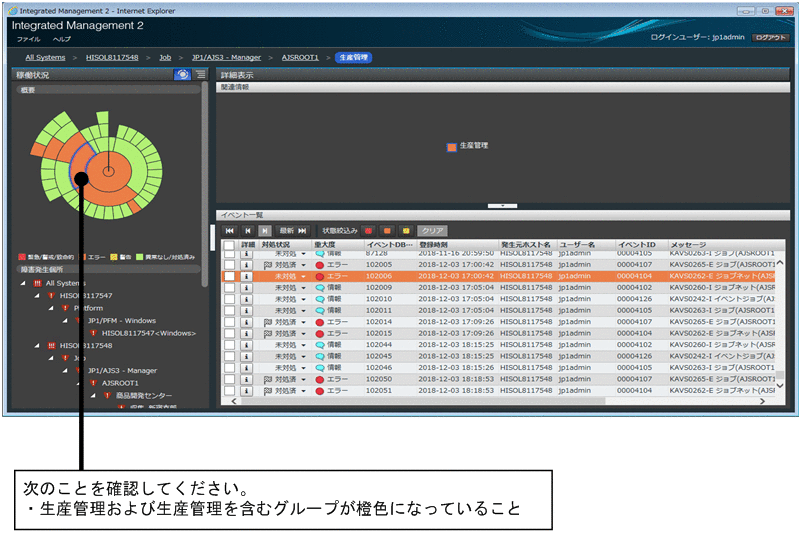
Task: Filter events by yellow warning status icon
Action: (x=406, y=231)
